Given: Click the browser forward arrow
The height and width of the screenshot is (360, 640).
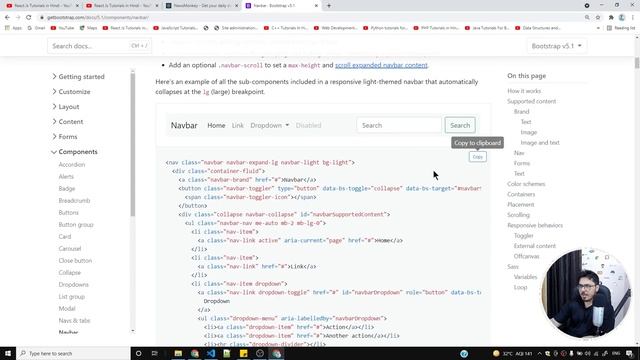Looking at the screenshot, I should (18, 18).
